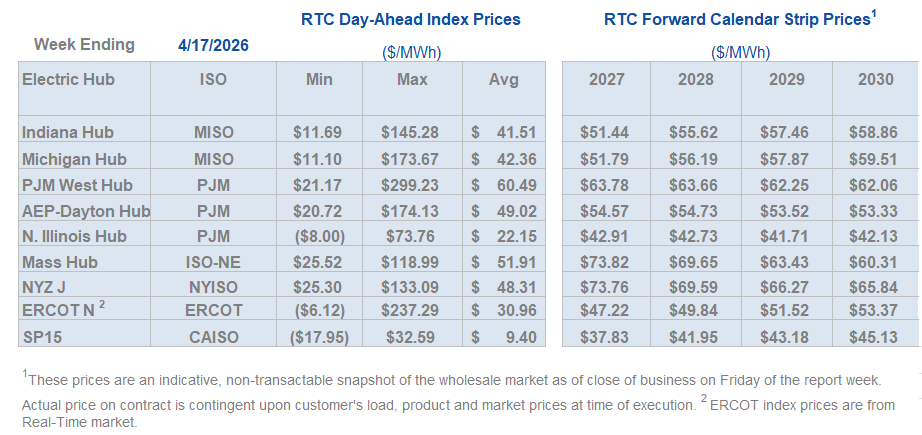Select SP15 minimum price ($17.95)

(x=319, y=337)
